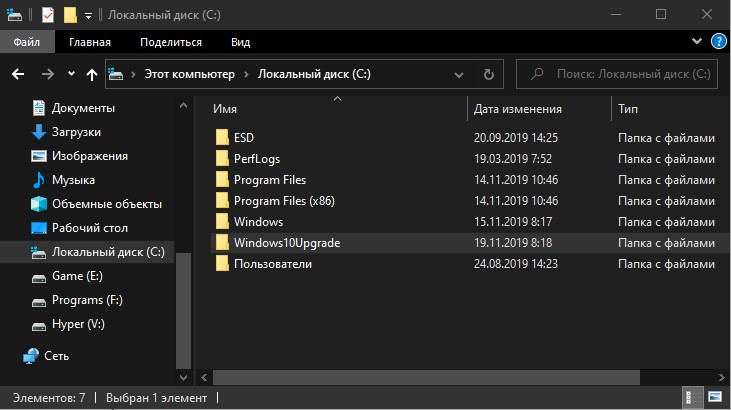Click the horizontal scroll right arrow
The height and width of the screenshot is (410, 731).
coord(722,377)
